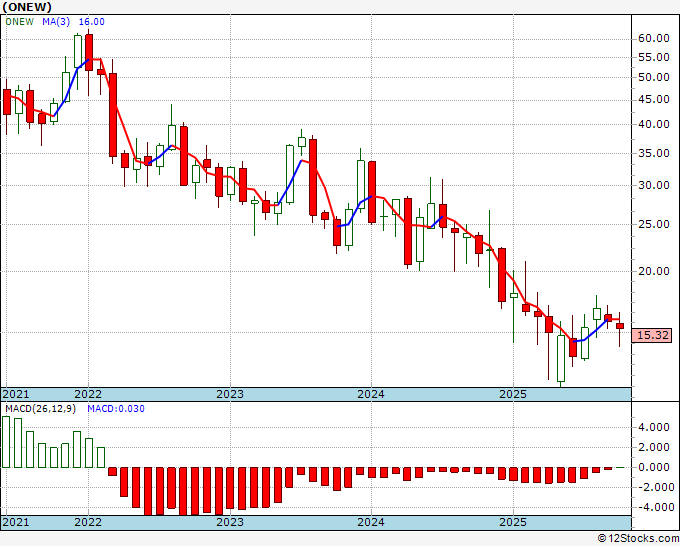Click the 45.00 price axis label
The image size is (680, 546).
click(654, 100)
